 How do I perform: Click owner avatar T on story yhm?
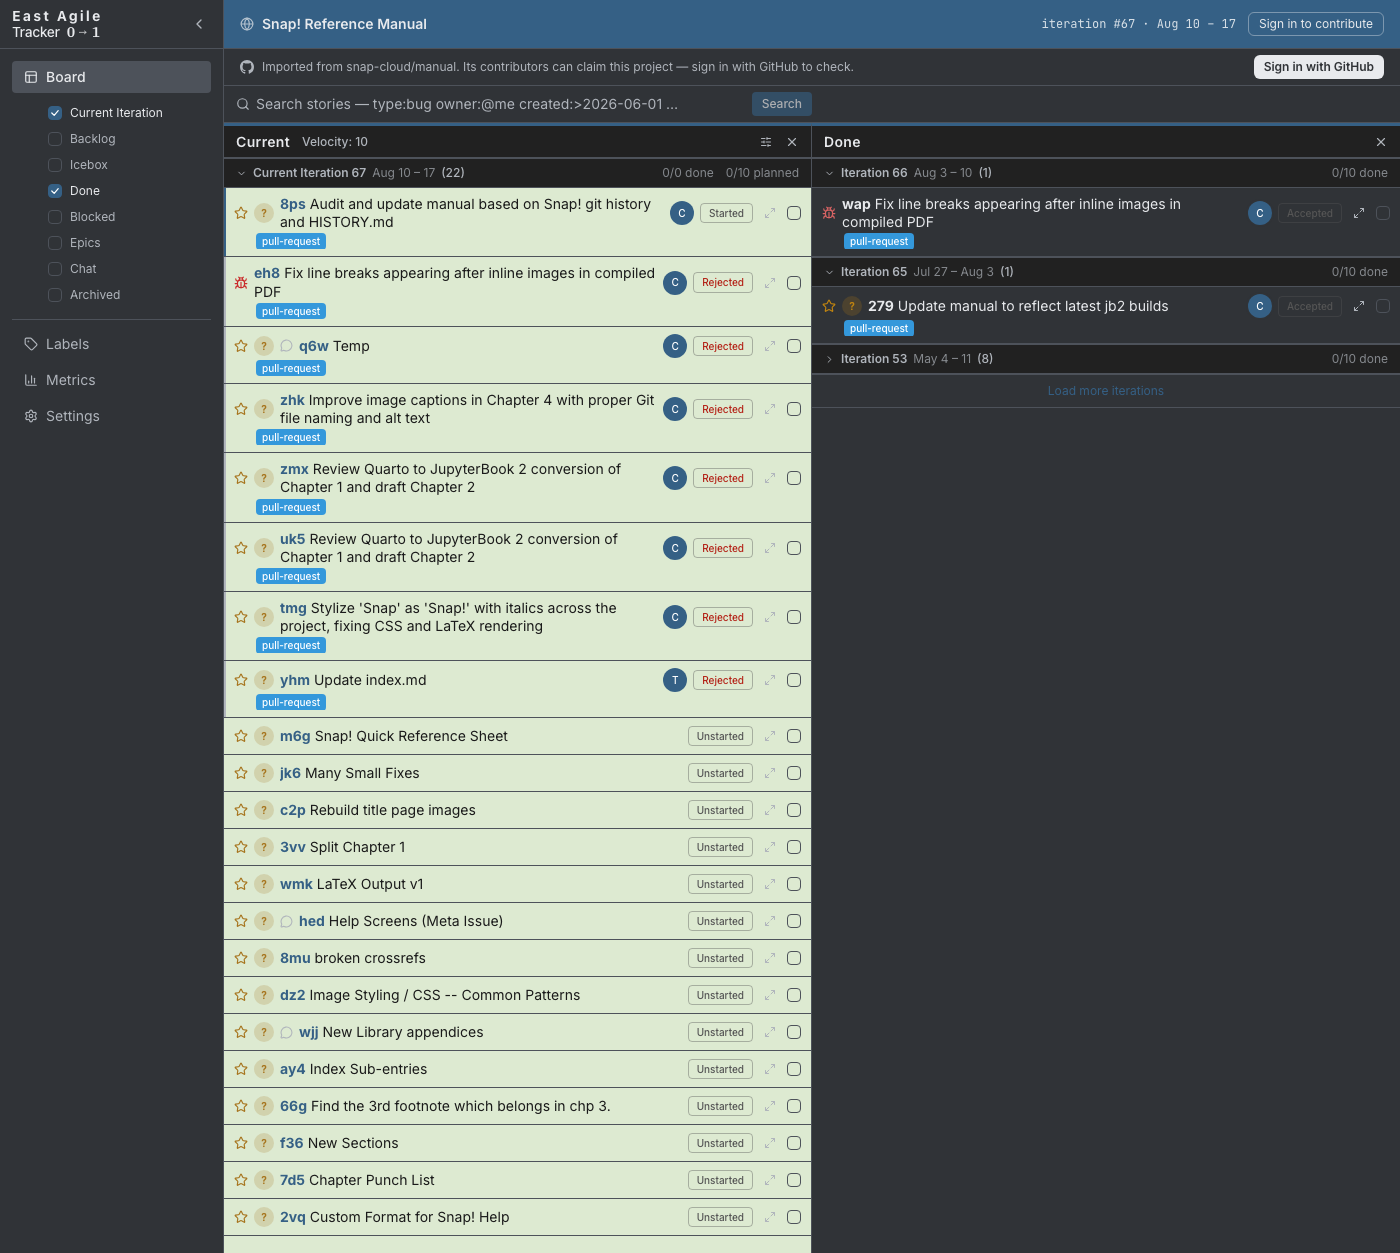675,680
